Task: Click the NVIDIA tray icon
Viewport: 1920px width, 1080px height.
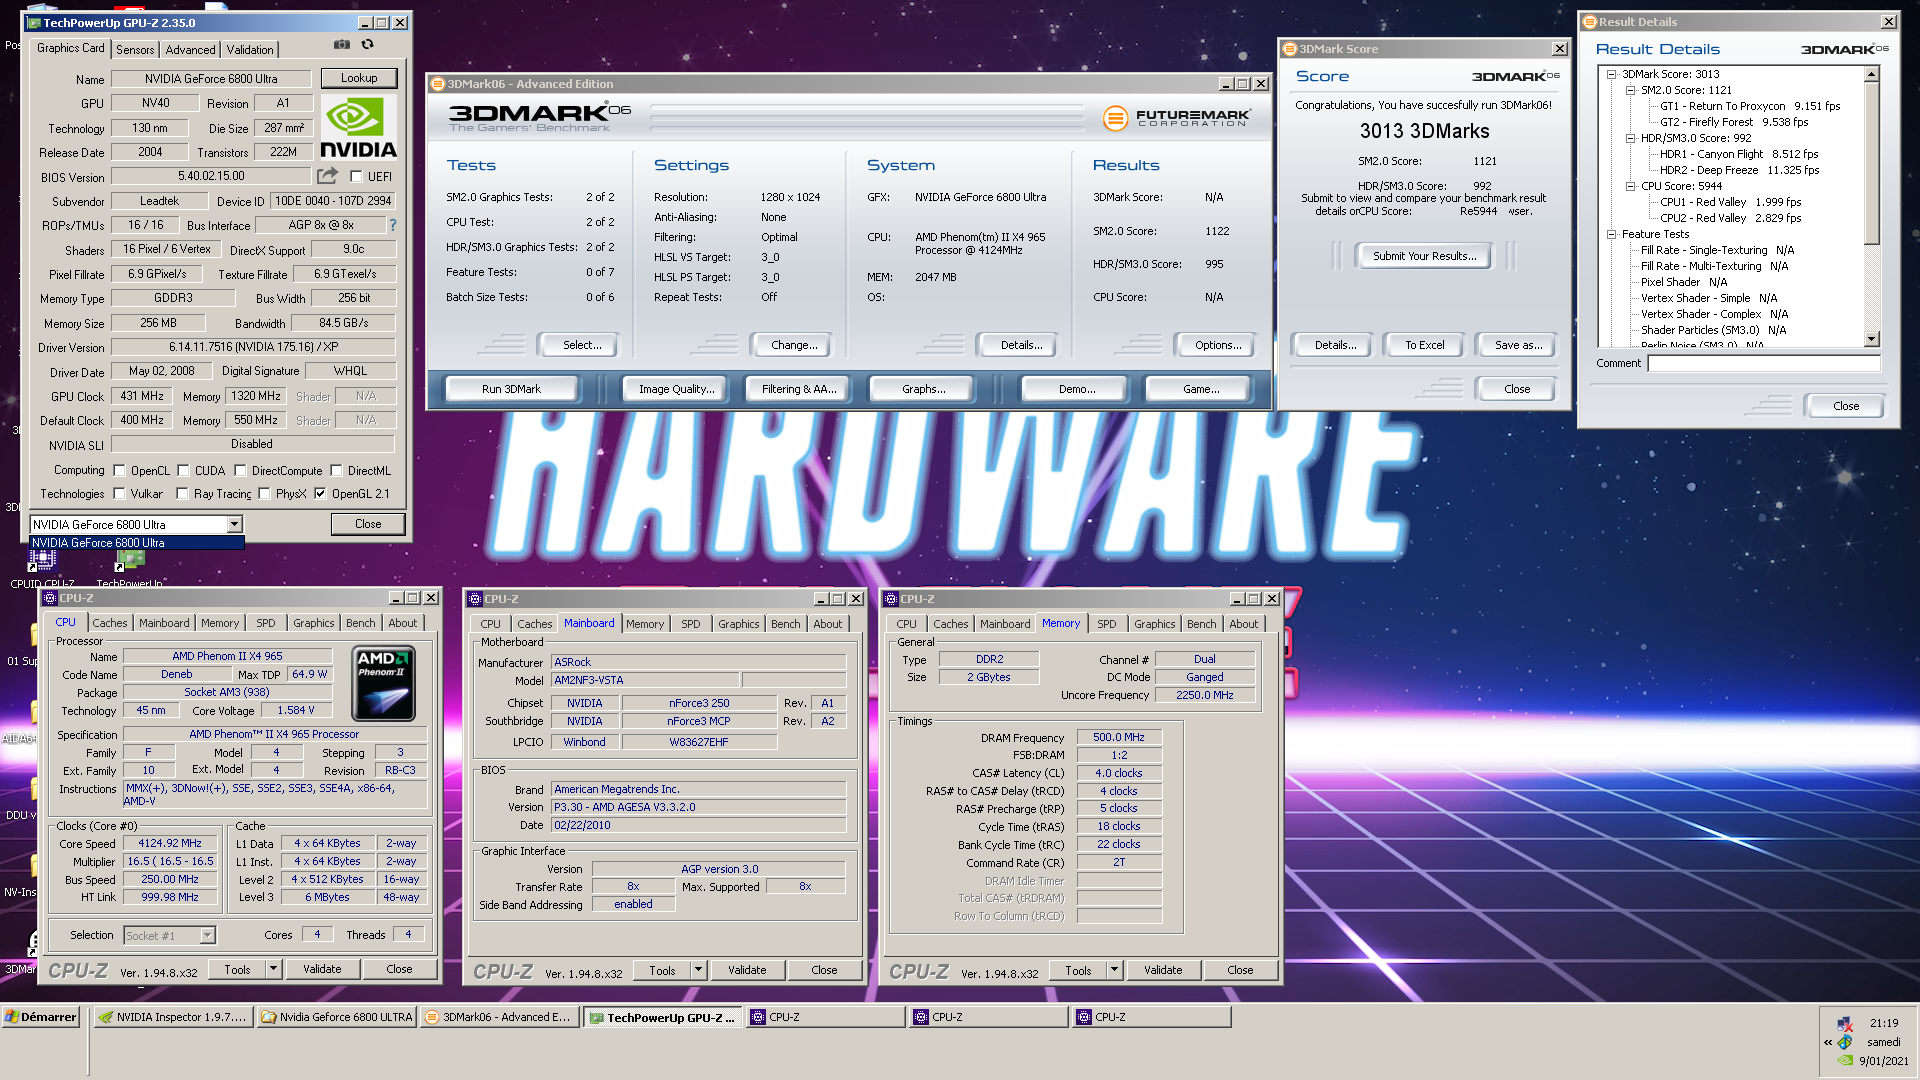Action: tap(1845, 1061)
